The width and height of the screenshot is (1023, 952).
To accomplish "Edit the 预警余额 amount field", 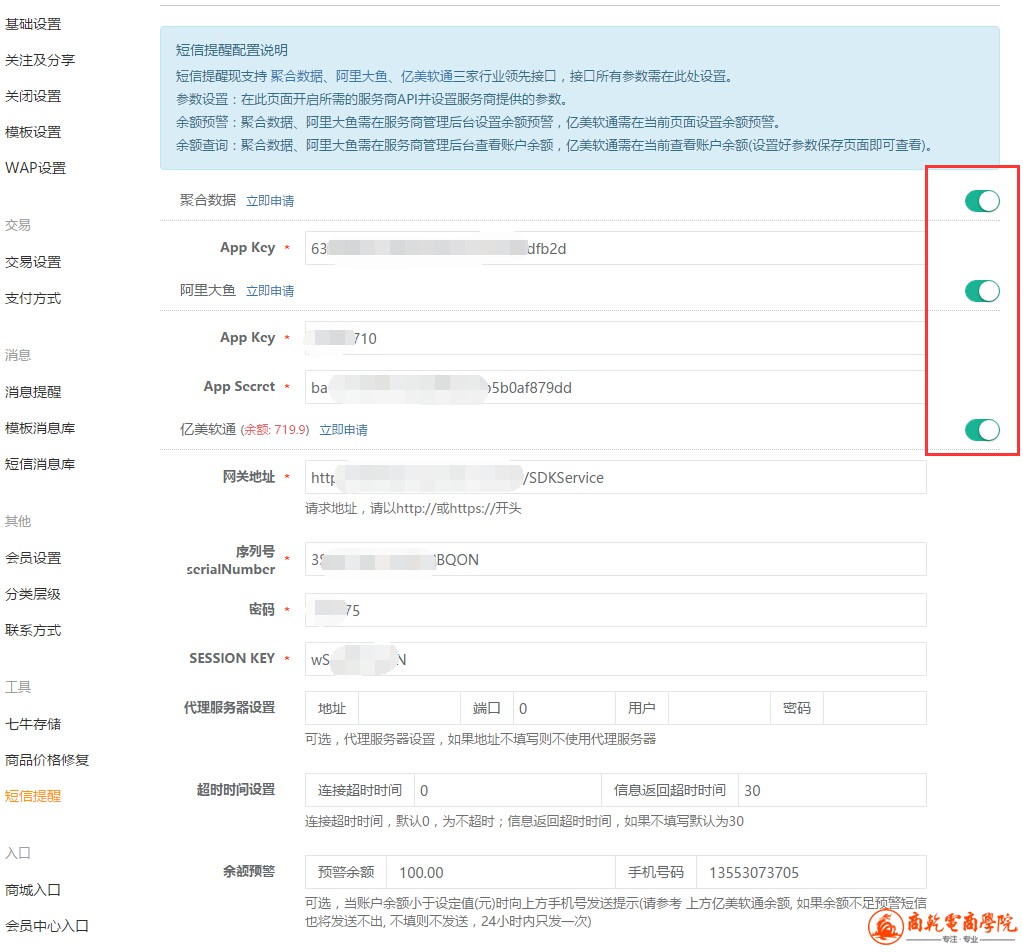I will click(499, 872).
